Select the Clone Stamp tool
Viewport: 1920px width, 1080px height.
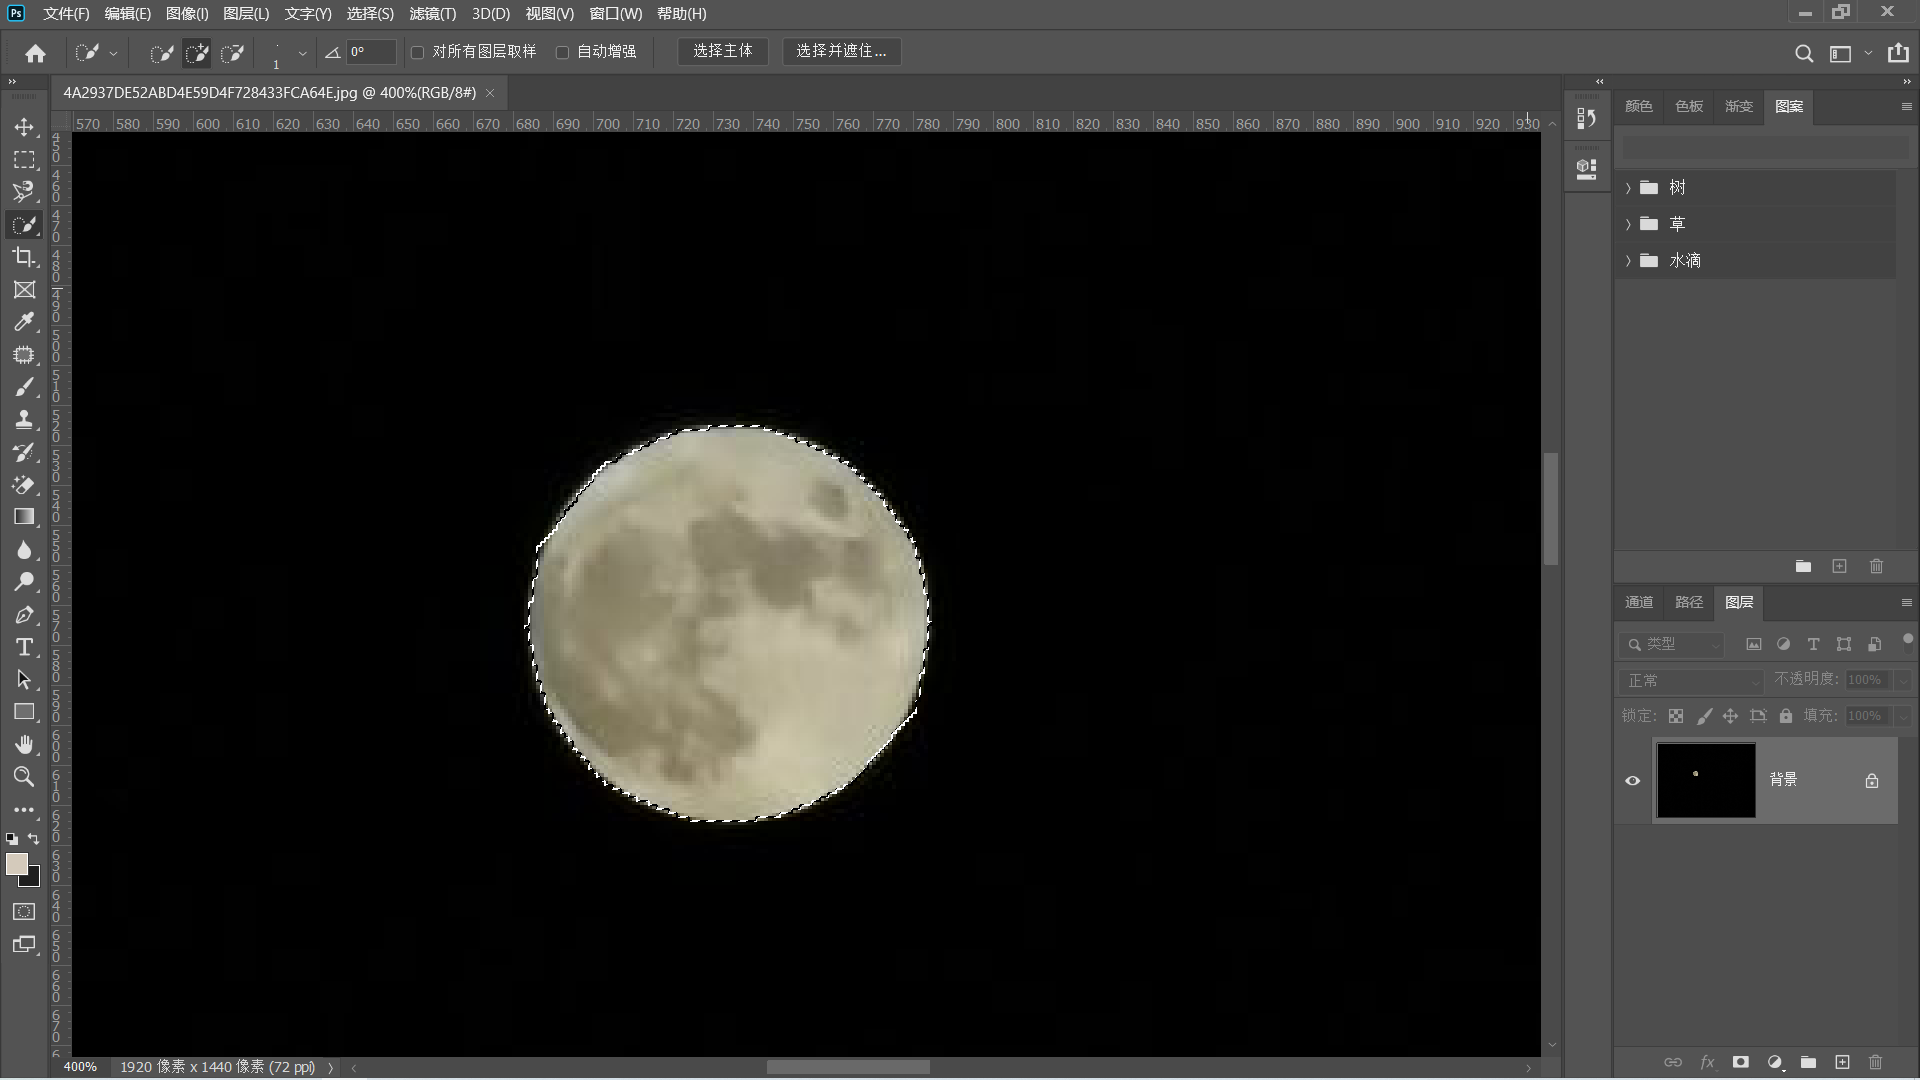24,420
